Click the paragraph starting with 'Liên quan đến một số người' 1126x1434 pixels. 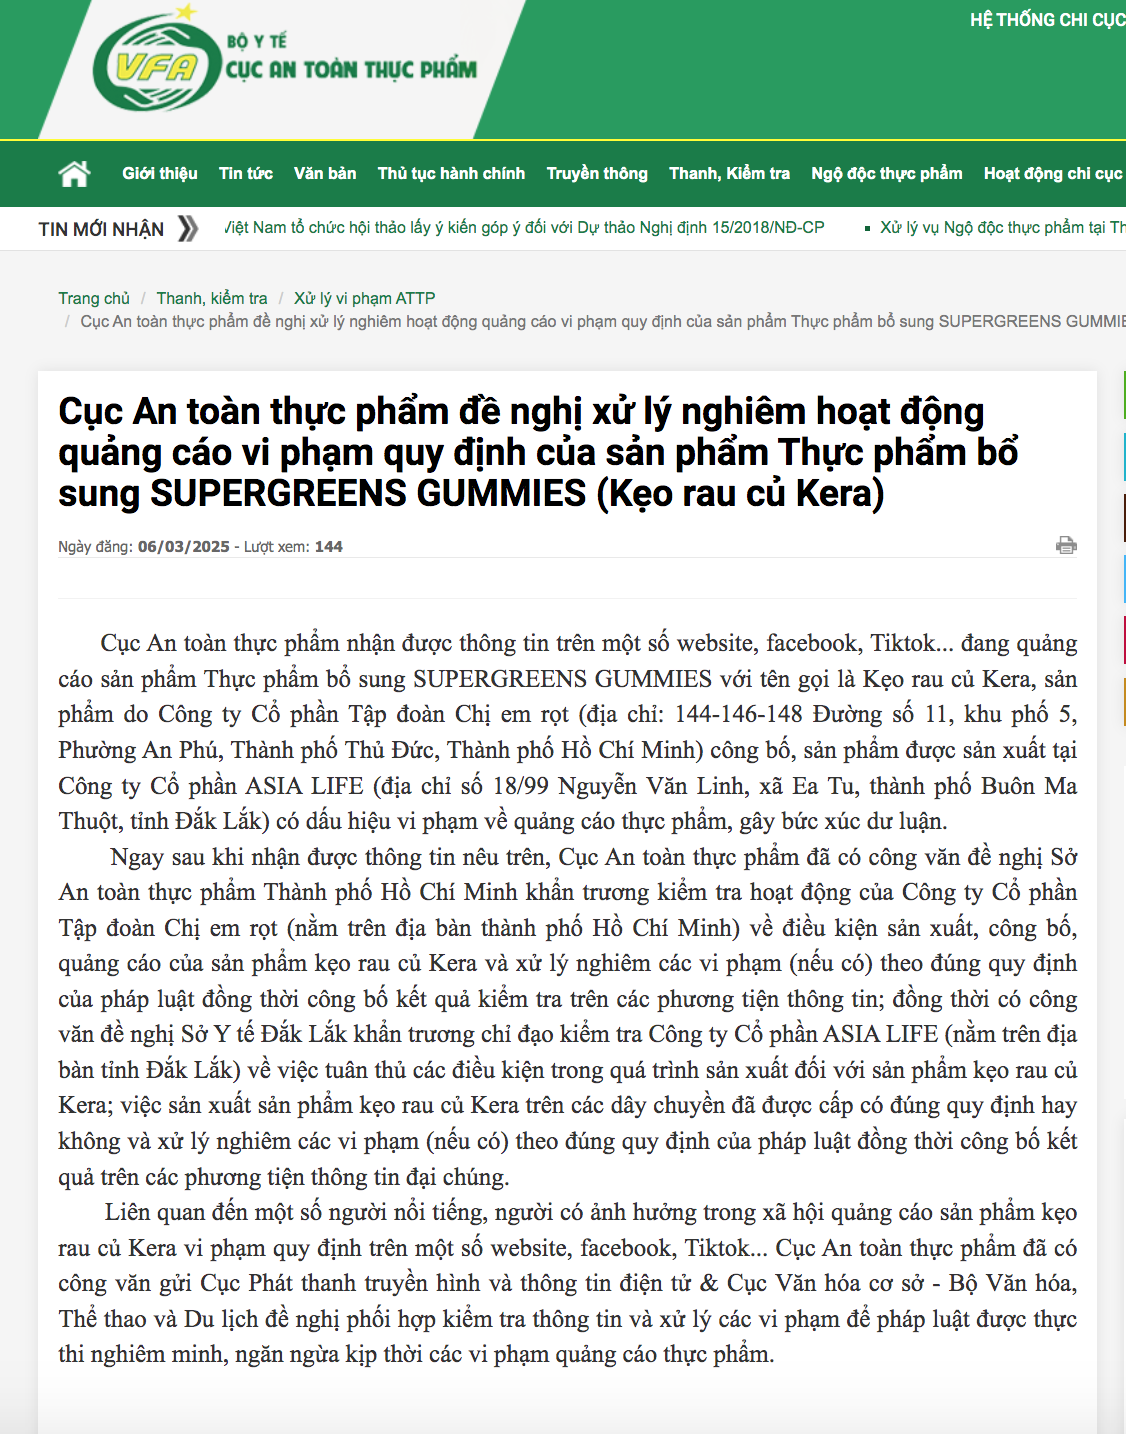coord(567,1283)
